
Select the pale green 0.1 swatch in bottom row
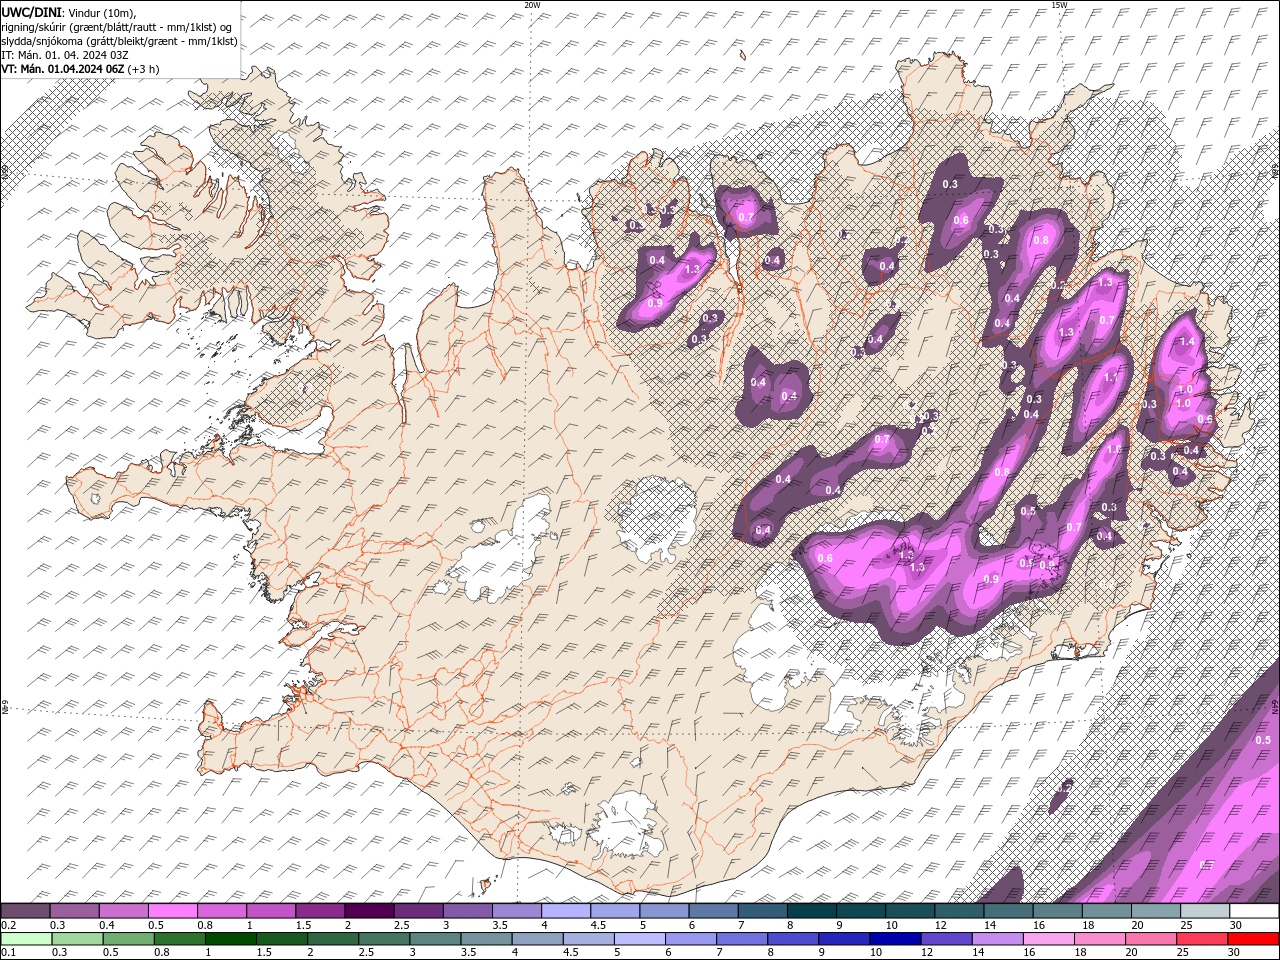(25, 938)
